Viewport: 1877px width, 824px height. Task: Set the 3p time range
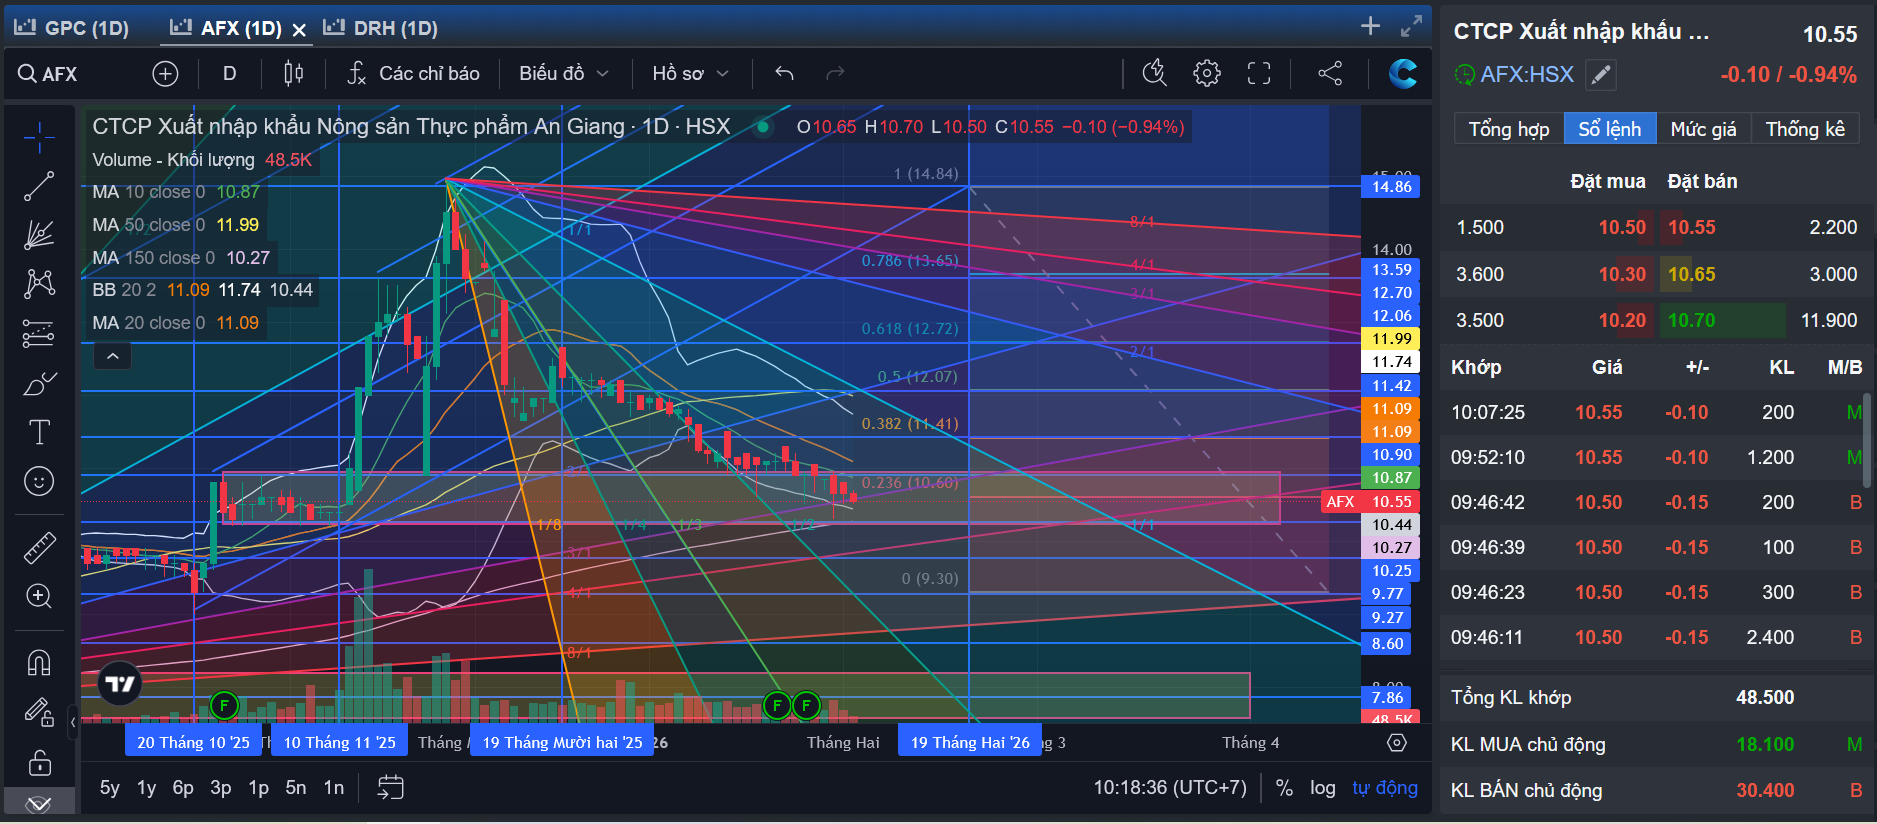point(221,788)
